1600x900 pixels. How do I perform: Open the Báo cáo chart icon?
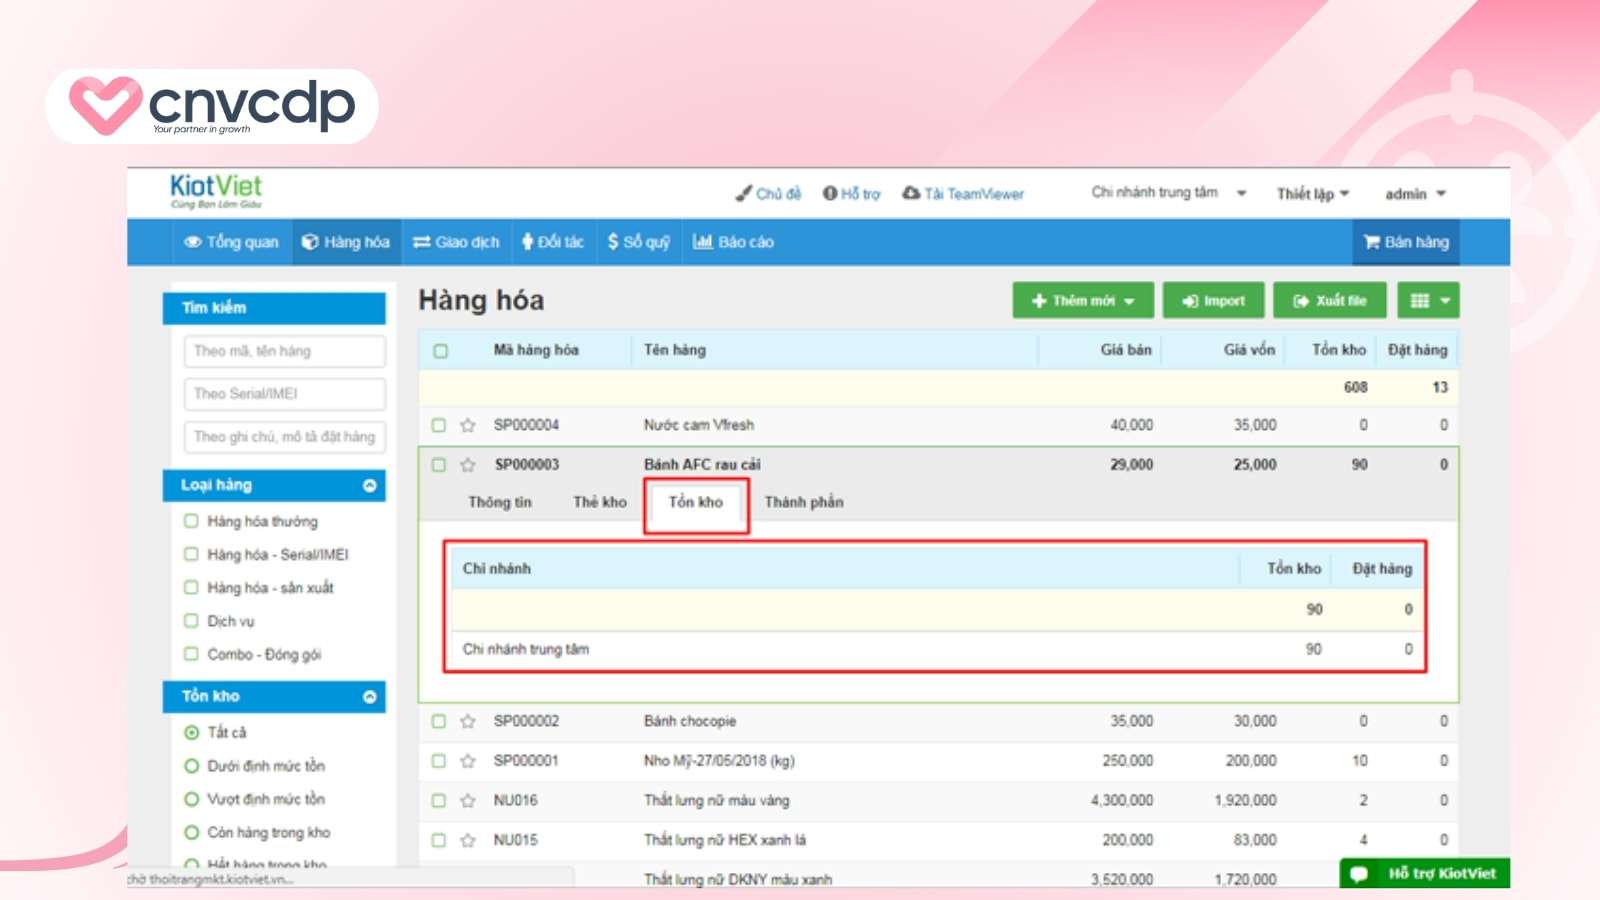click(702, 241)
